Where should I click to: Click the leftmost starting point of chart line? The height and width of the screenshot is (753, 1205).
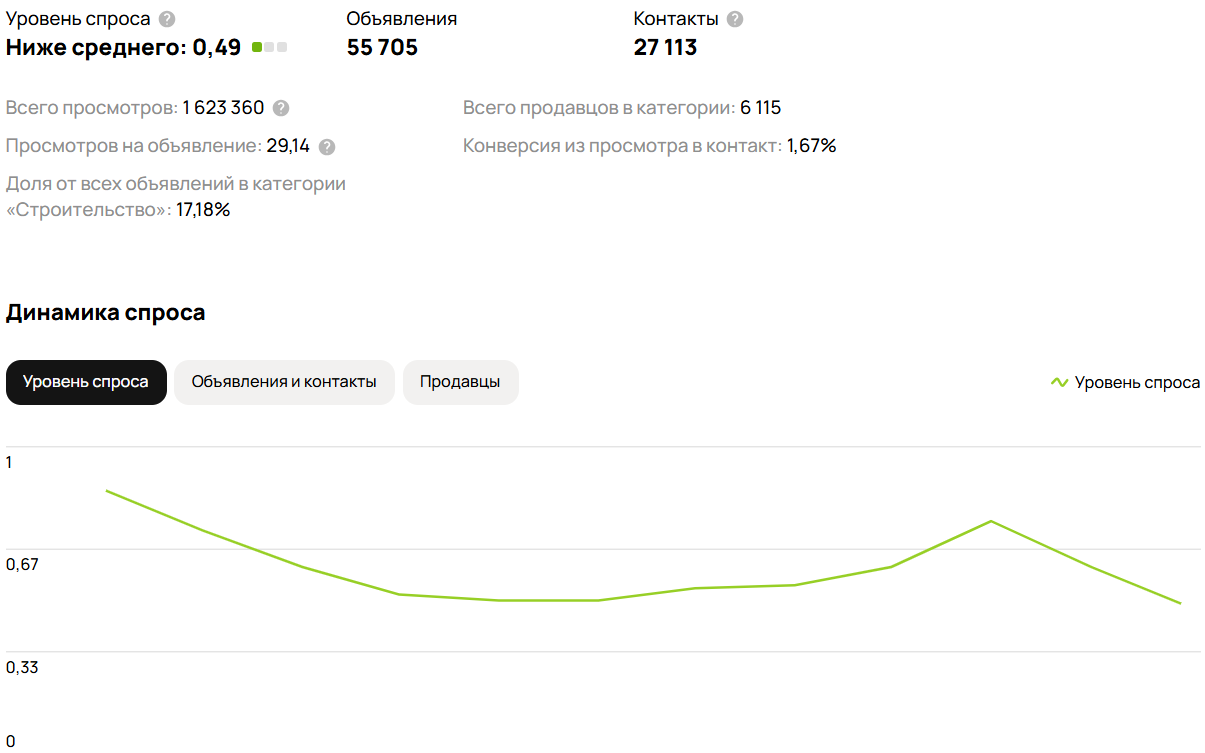pyautogui.click(x=106, y=491)
